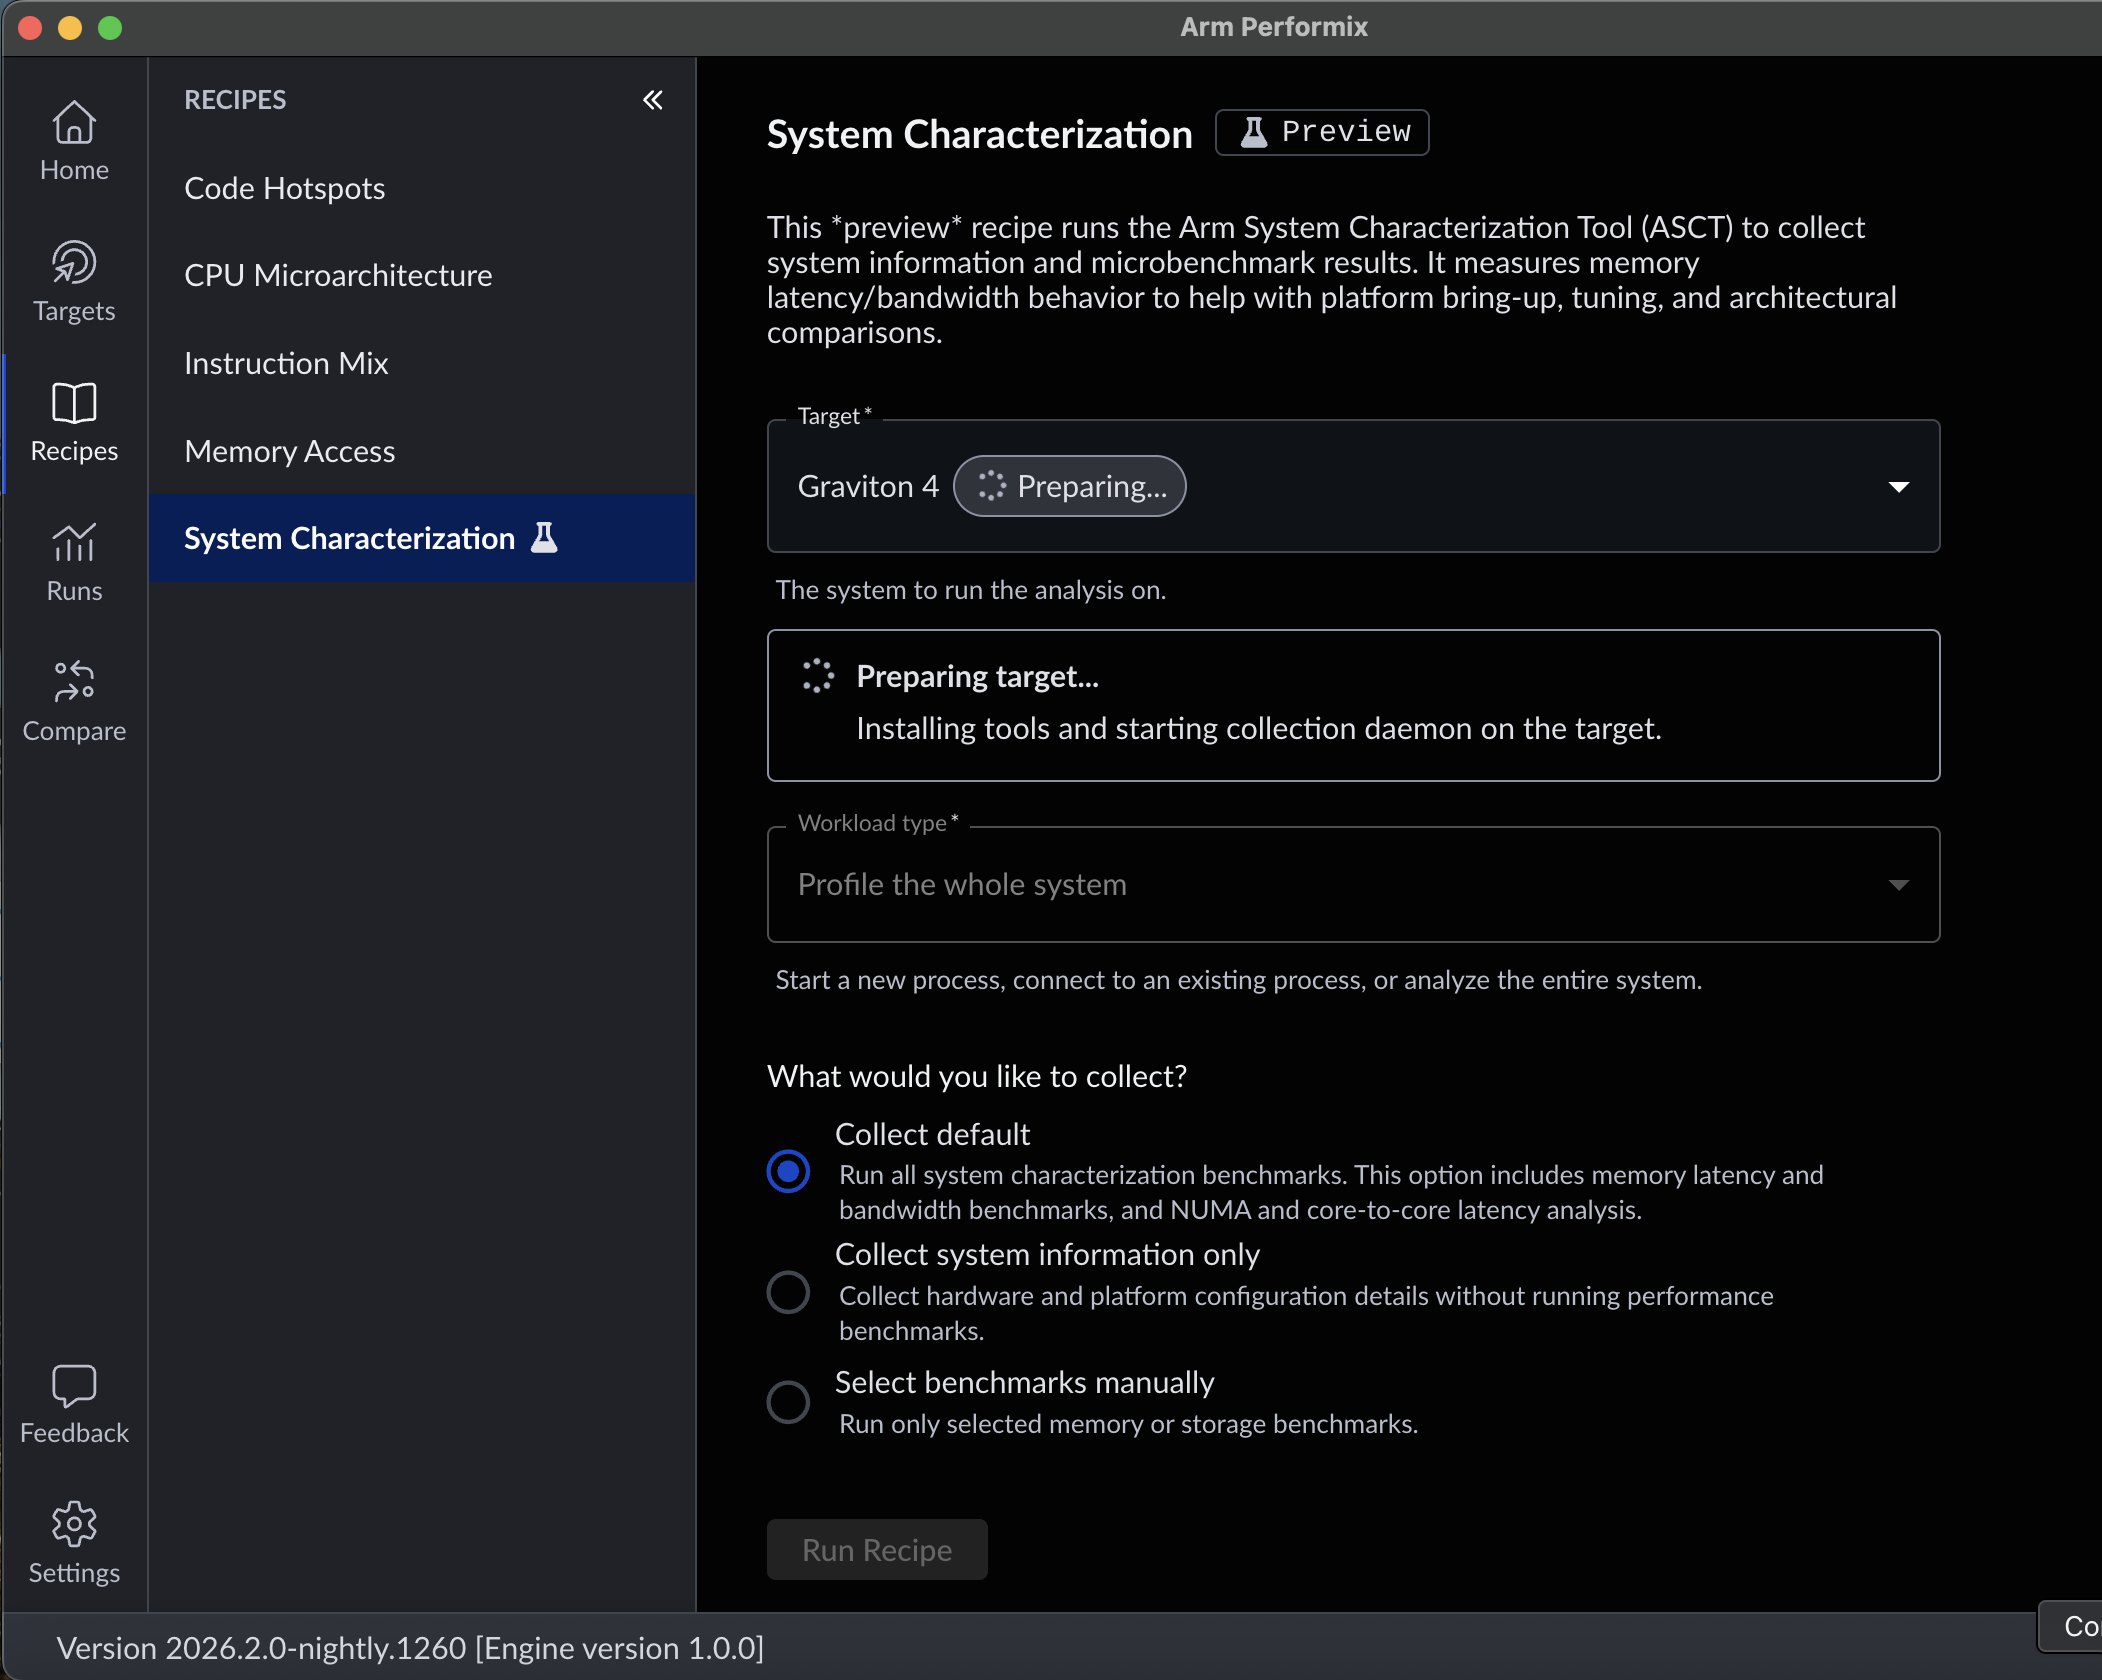Open the Home section icon
Image resolution: width=2102 pixels, height=1680 pixels.
click(x=74, y=124)
